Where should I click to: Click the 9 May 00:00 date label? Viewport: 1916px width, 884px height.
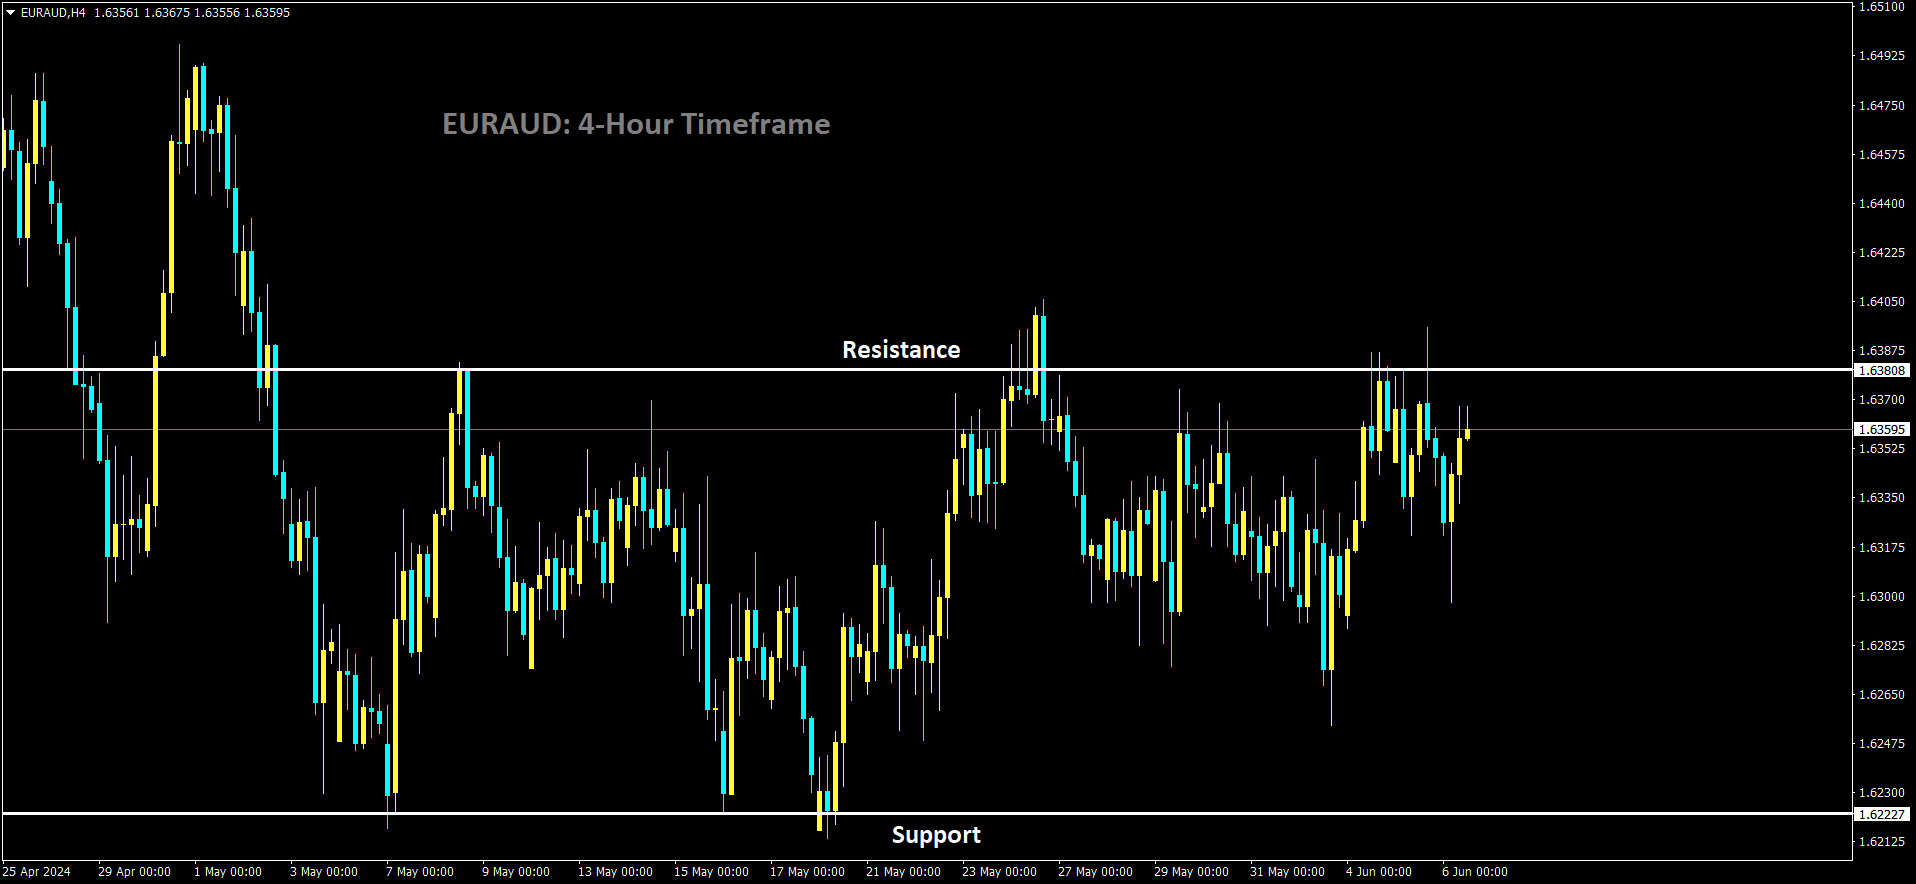click(x=516, y=872)
